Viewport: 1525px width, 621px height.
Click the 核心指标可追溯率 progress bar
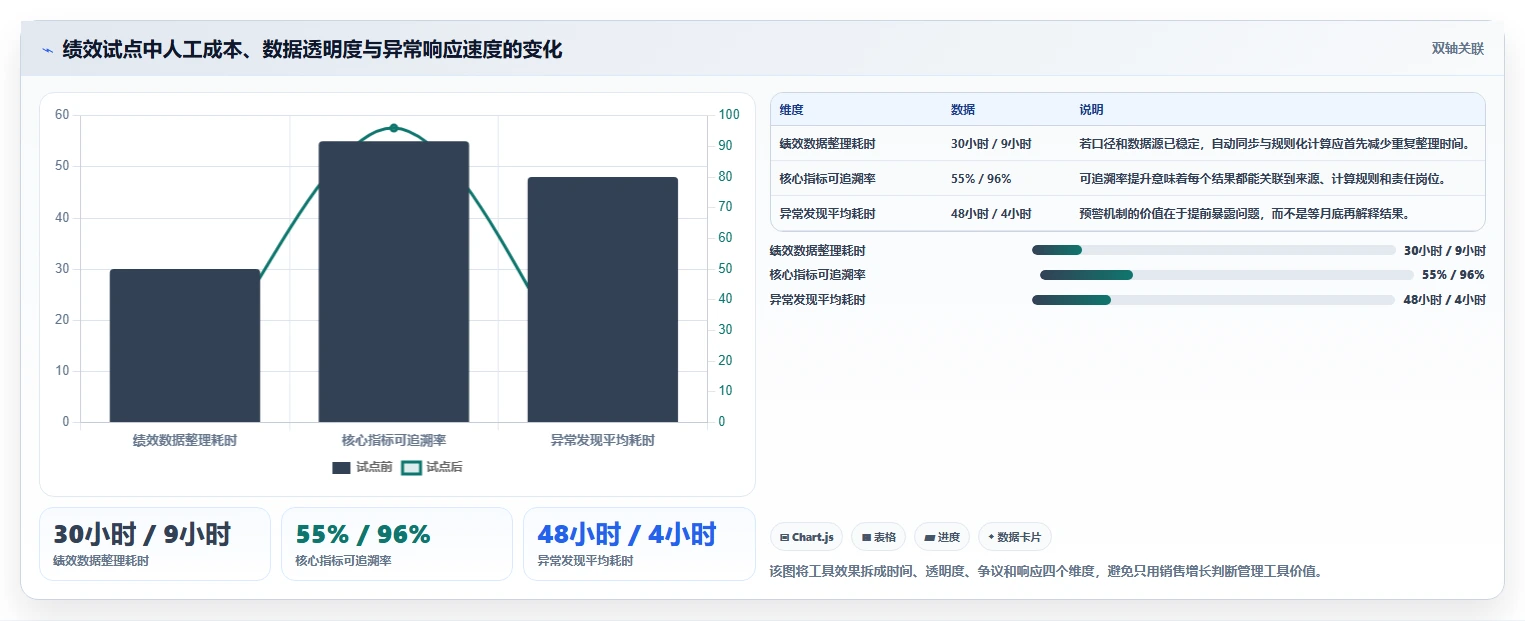click(1226, 275)
